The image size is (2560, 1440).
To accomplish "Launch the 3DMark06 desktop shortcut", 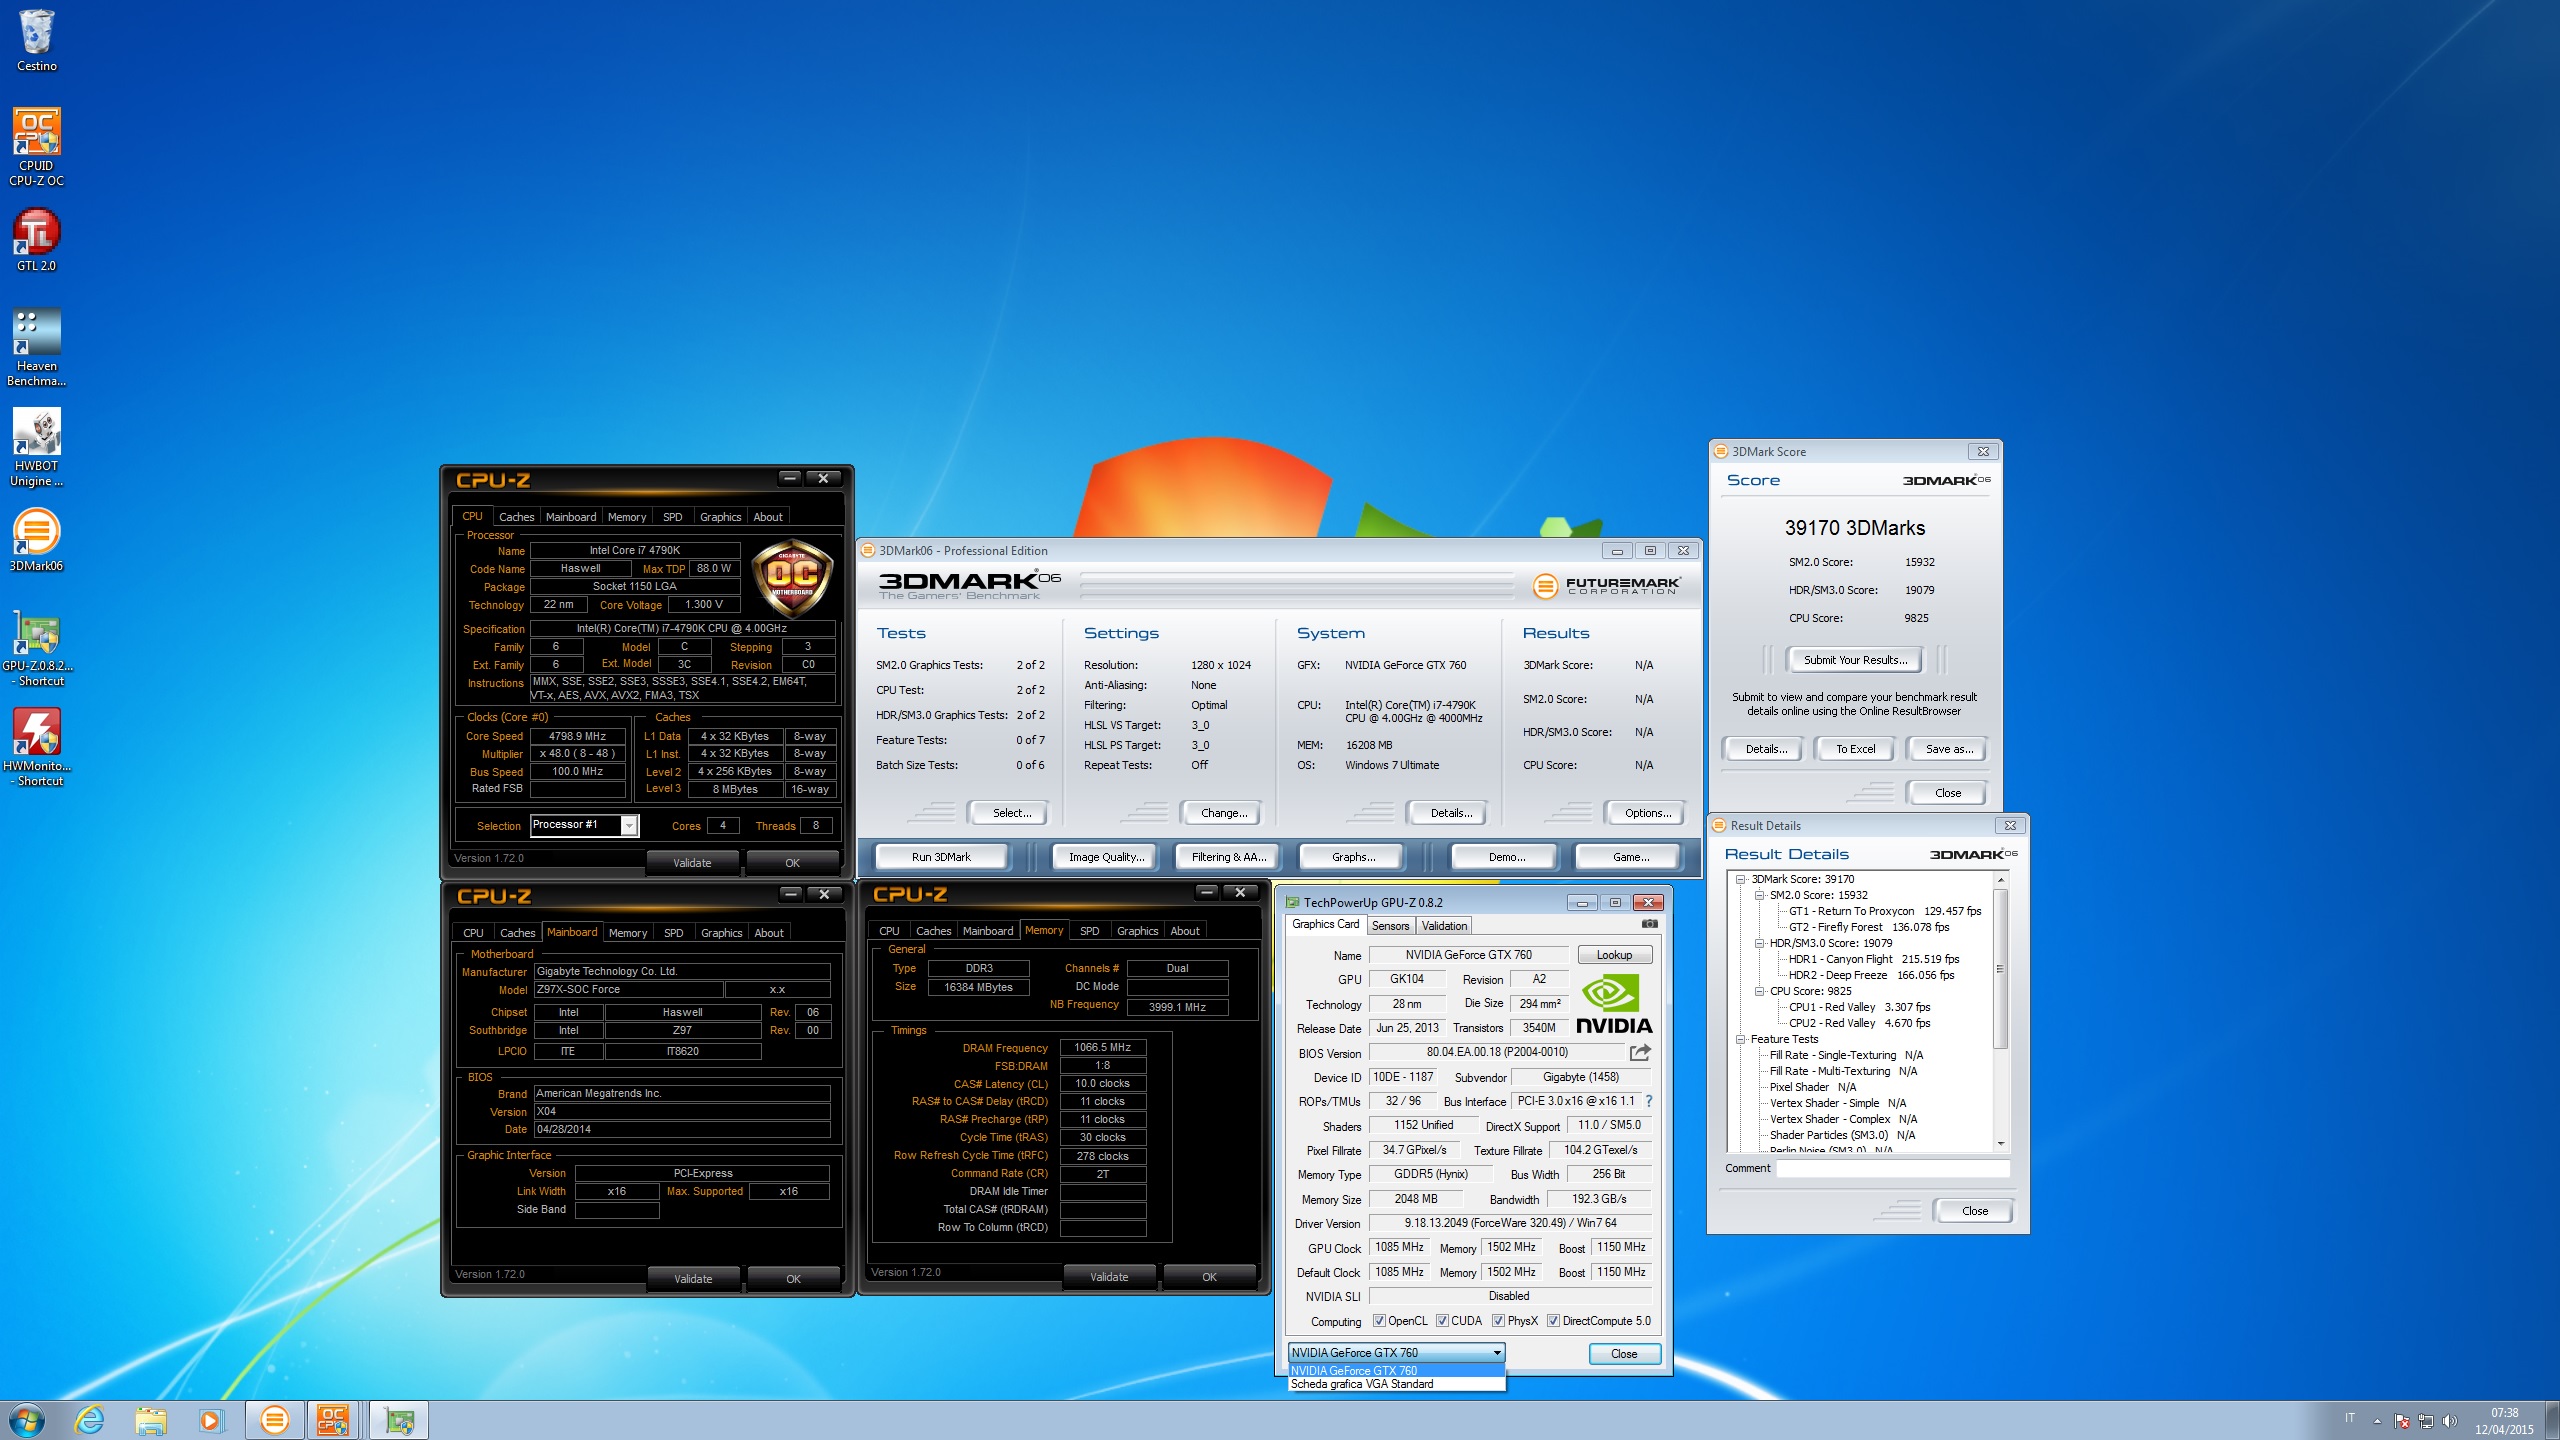I will tap(36, 540).
